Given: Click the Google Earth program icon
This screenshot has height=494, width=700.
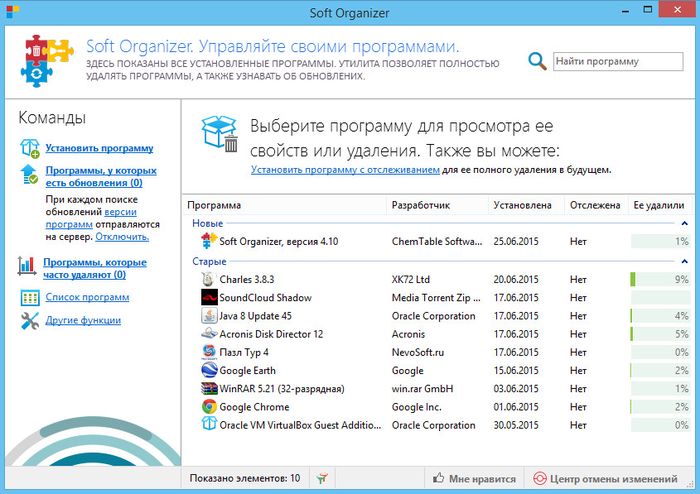Looking at the screenshot, I should [x=209, y=371].
